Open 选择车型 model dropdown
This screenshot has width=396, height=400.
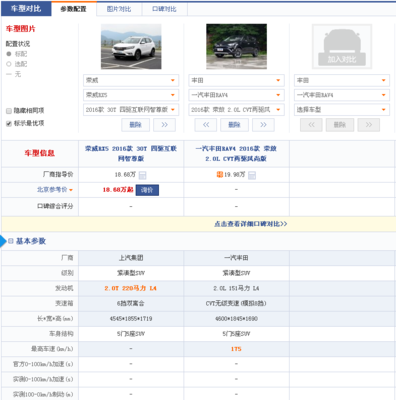click(342, 110)
